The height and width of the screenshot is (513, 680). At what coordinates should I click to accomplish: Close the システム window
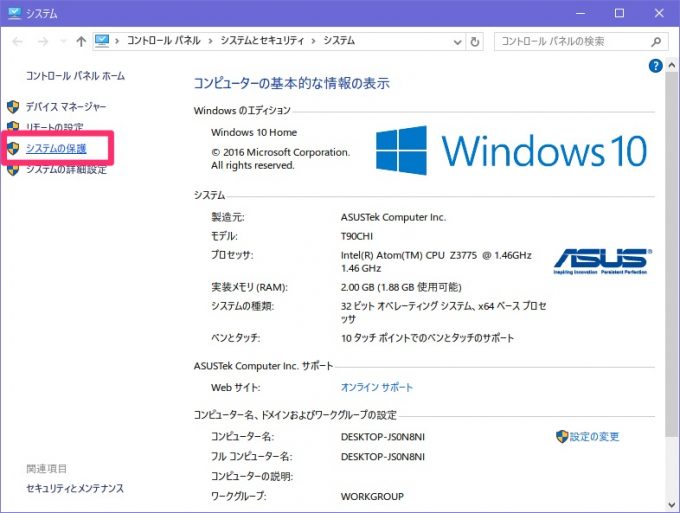[659, 13]
